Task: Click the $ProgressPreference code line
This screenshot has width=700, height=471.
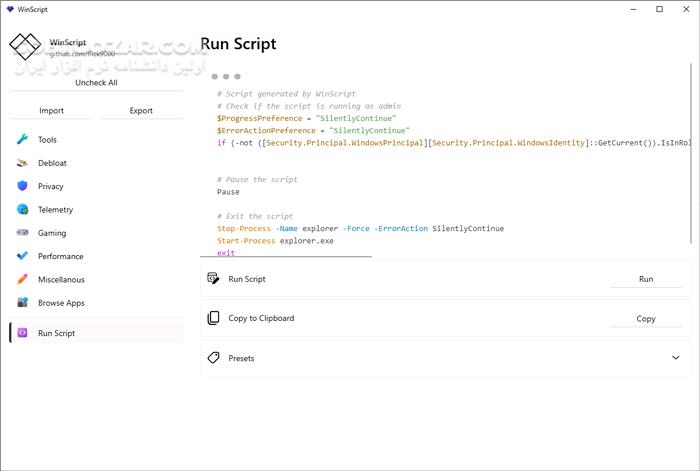Action: pyautogui.click(x=307, y=118)
